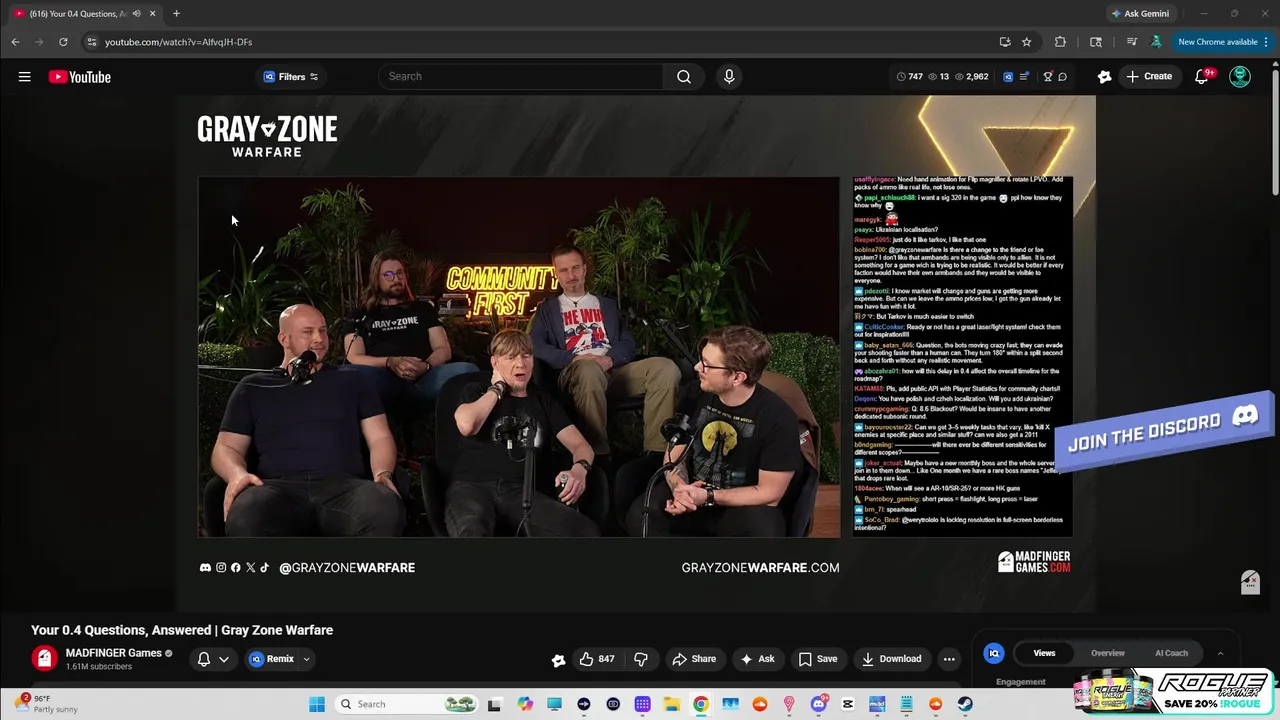Image resolution: width=1280 pixels, height=720 pixels.
Task: Open the vidIQ star icon beside Create
Action: (1104, 76)
